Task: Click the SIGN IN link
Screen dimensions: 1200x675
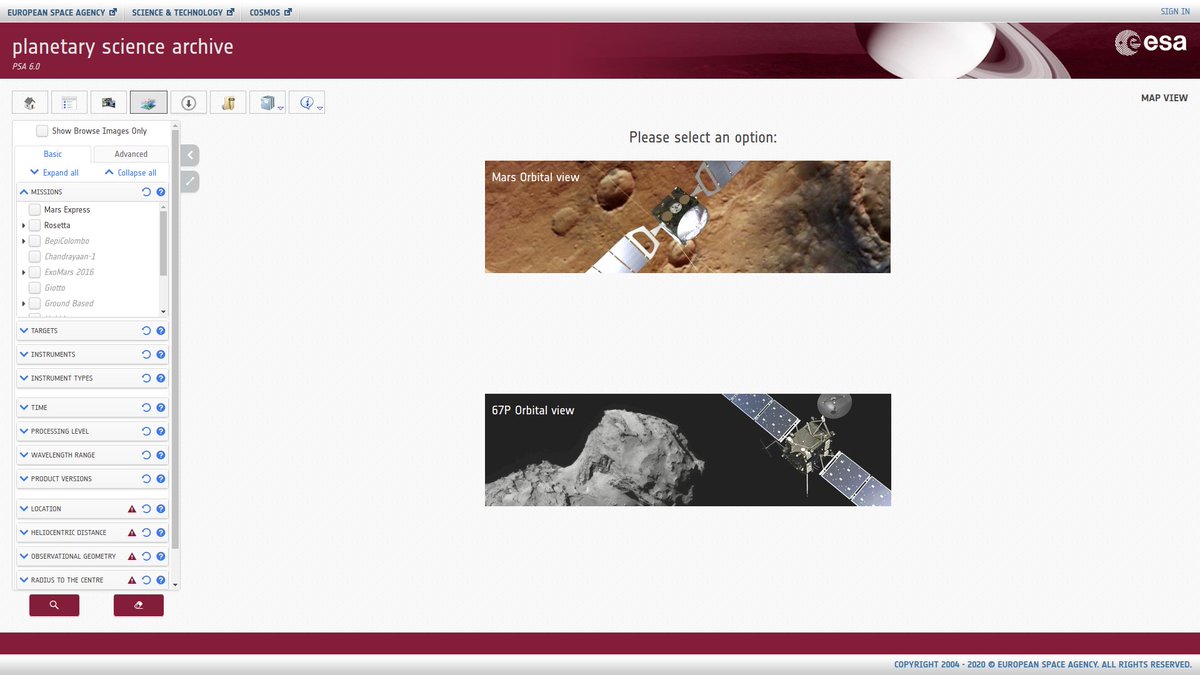Action: pyautogui.click(x=1174, y=10)
